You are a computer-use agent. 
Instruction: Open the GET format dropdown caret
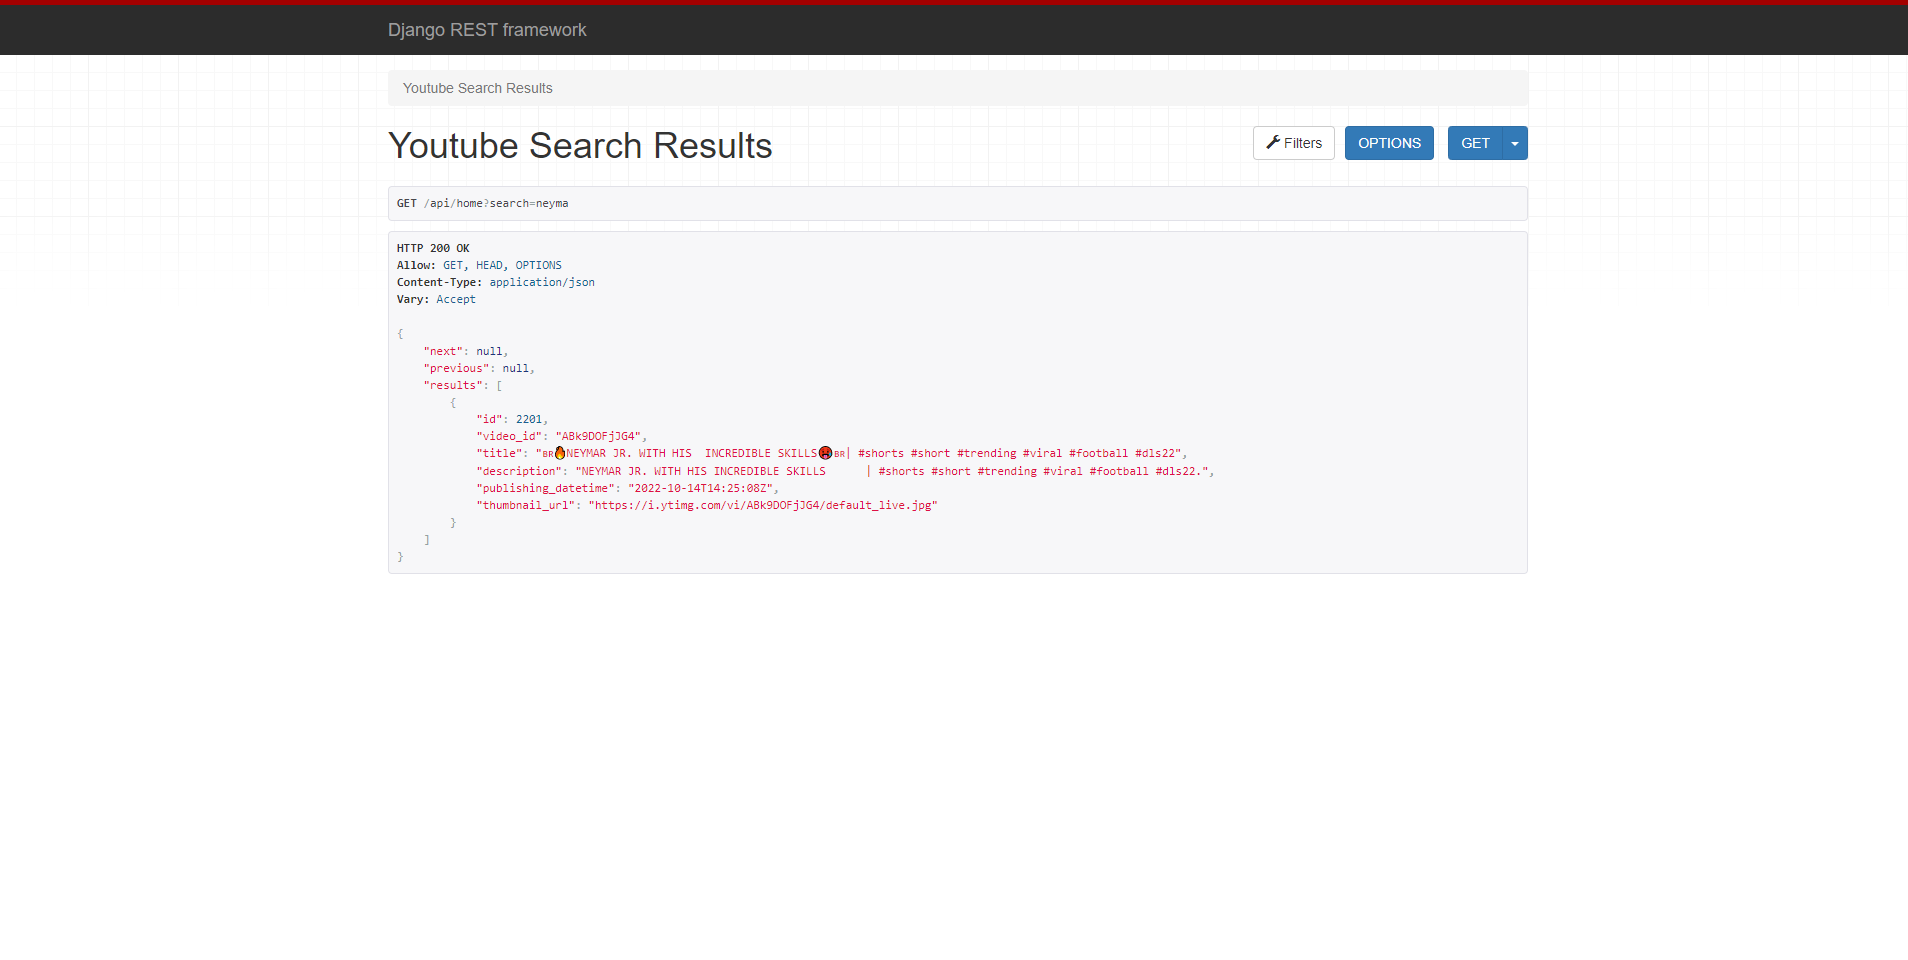coord(1513,143)
